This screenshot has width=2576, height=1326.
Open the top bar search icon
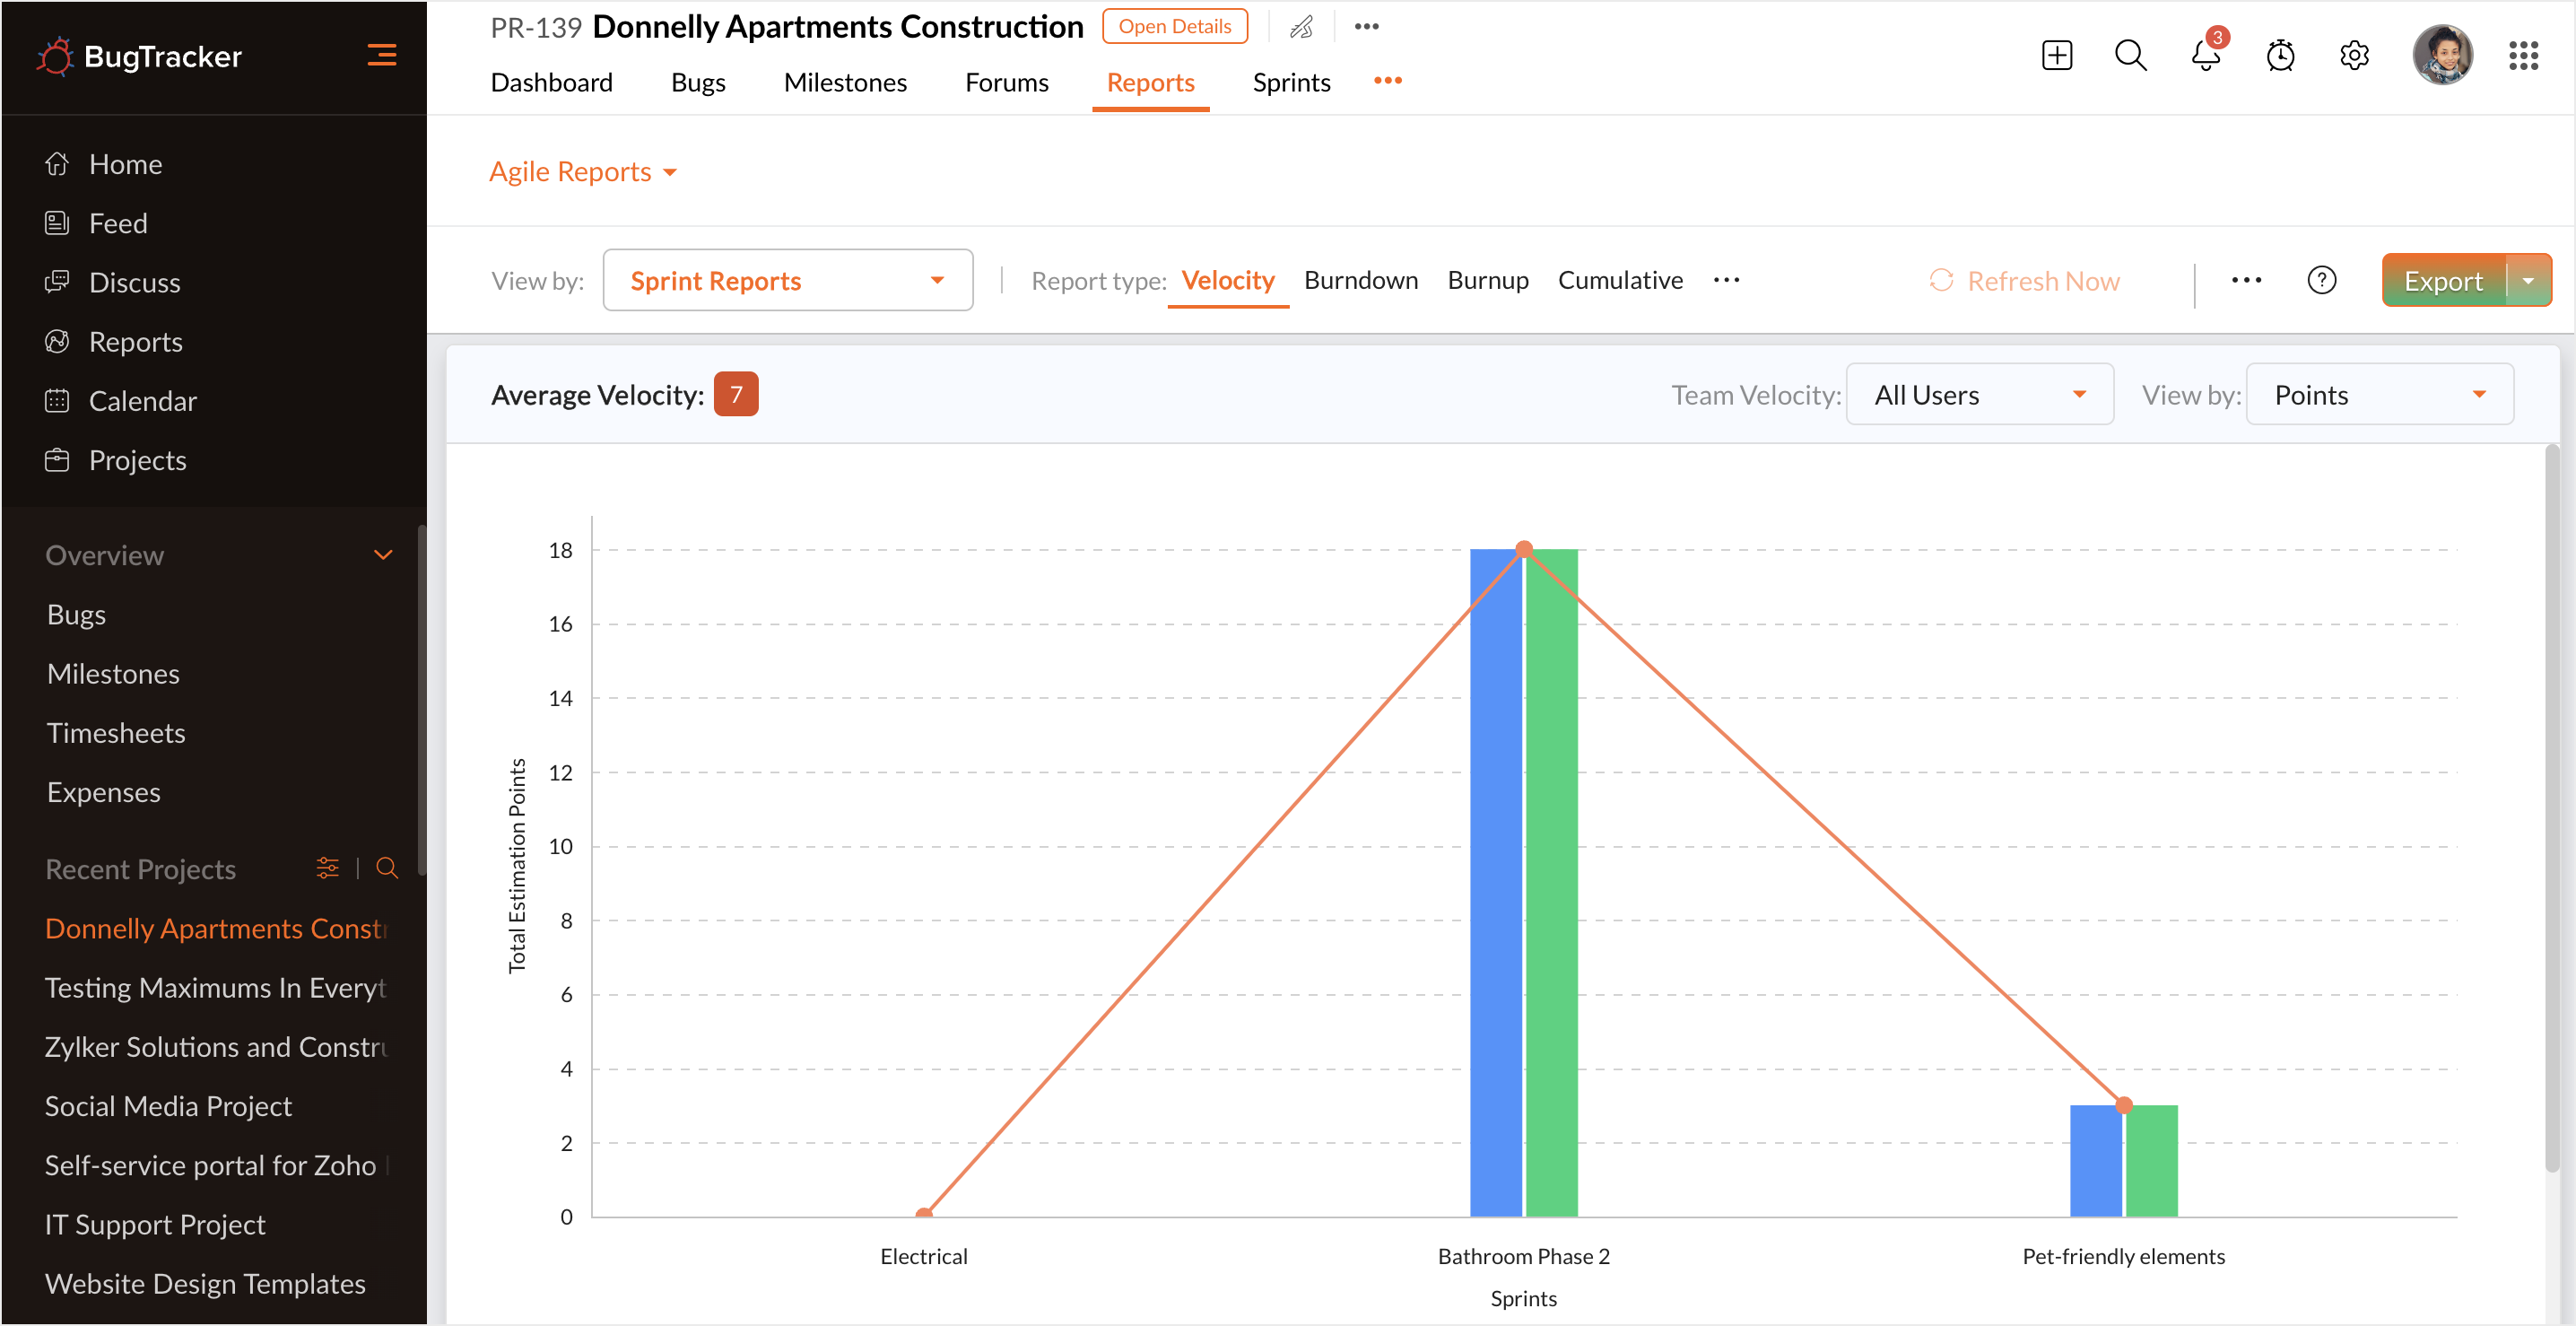(x=2130, y=56)
